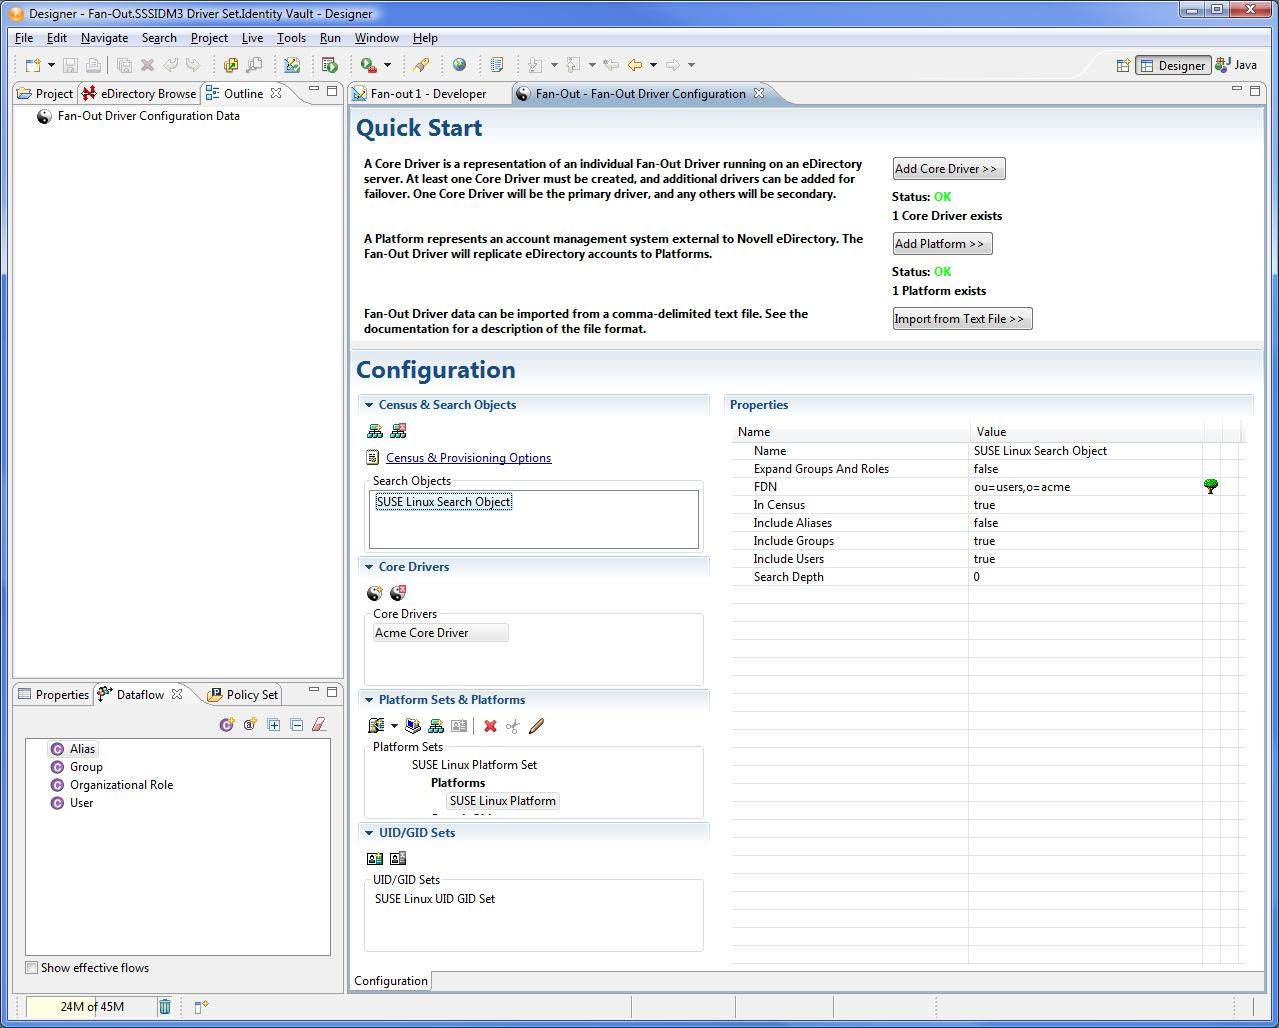1279x1028 pixels.
Task: Collapse the Core Drivers section
Action: pos(369,567)
